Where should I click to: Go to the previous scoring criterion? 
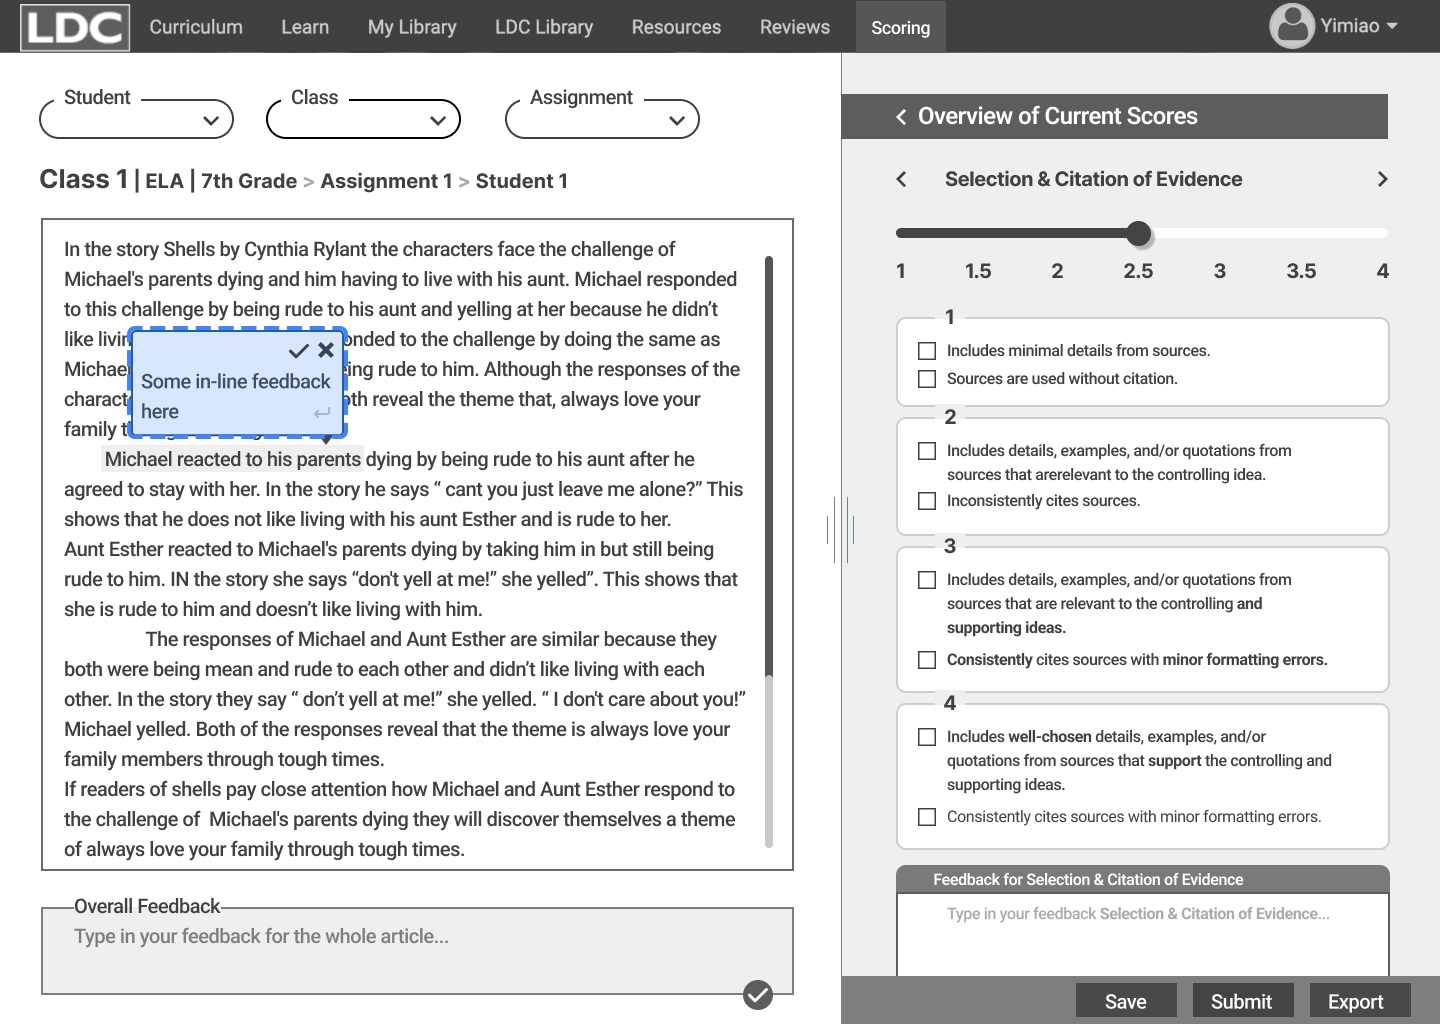901,179
